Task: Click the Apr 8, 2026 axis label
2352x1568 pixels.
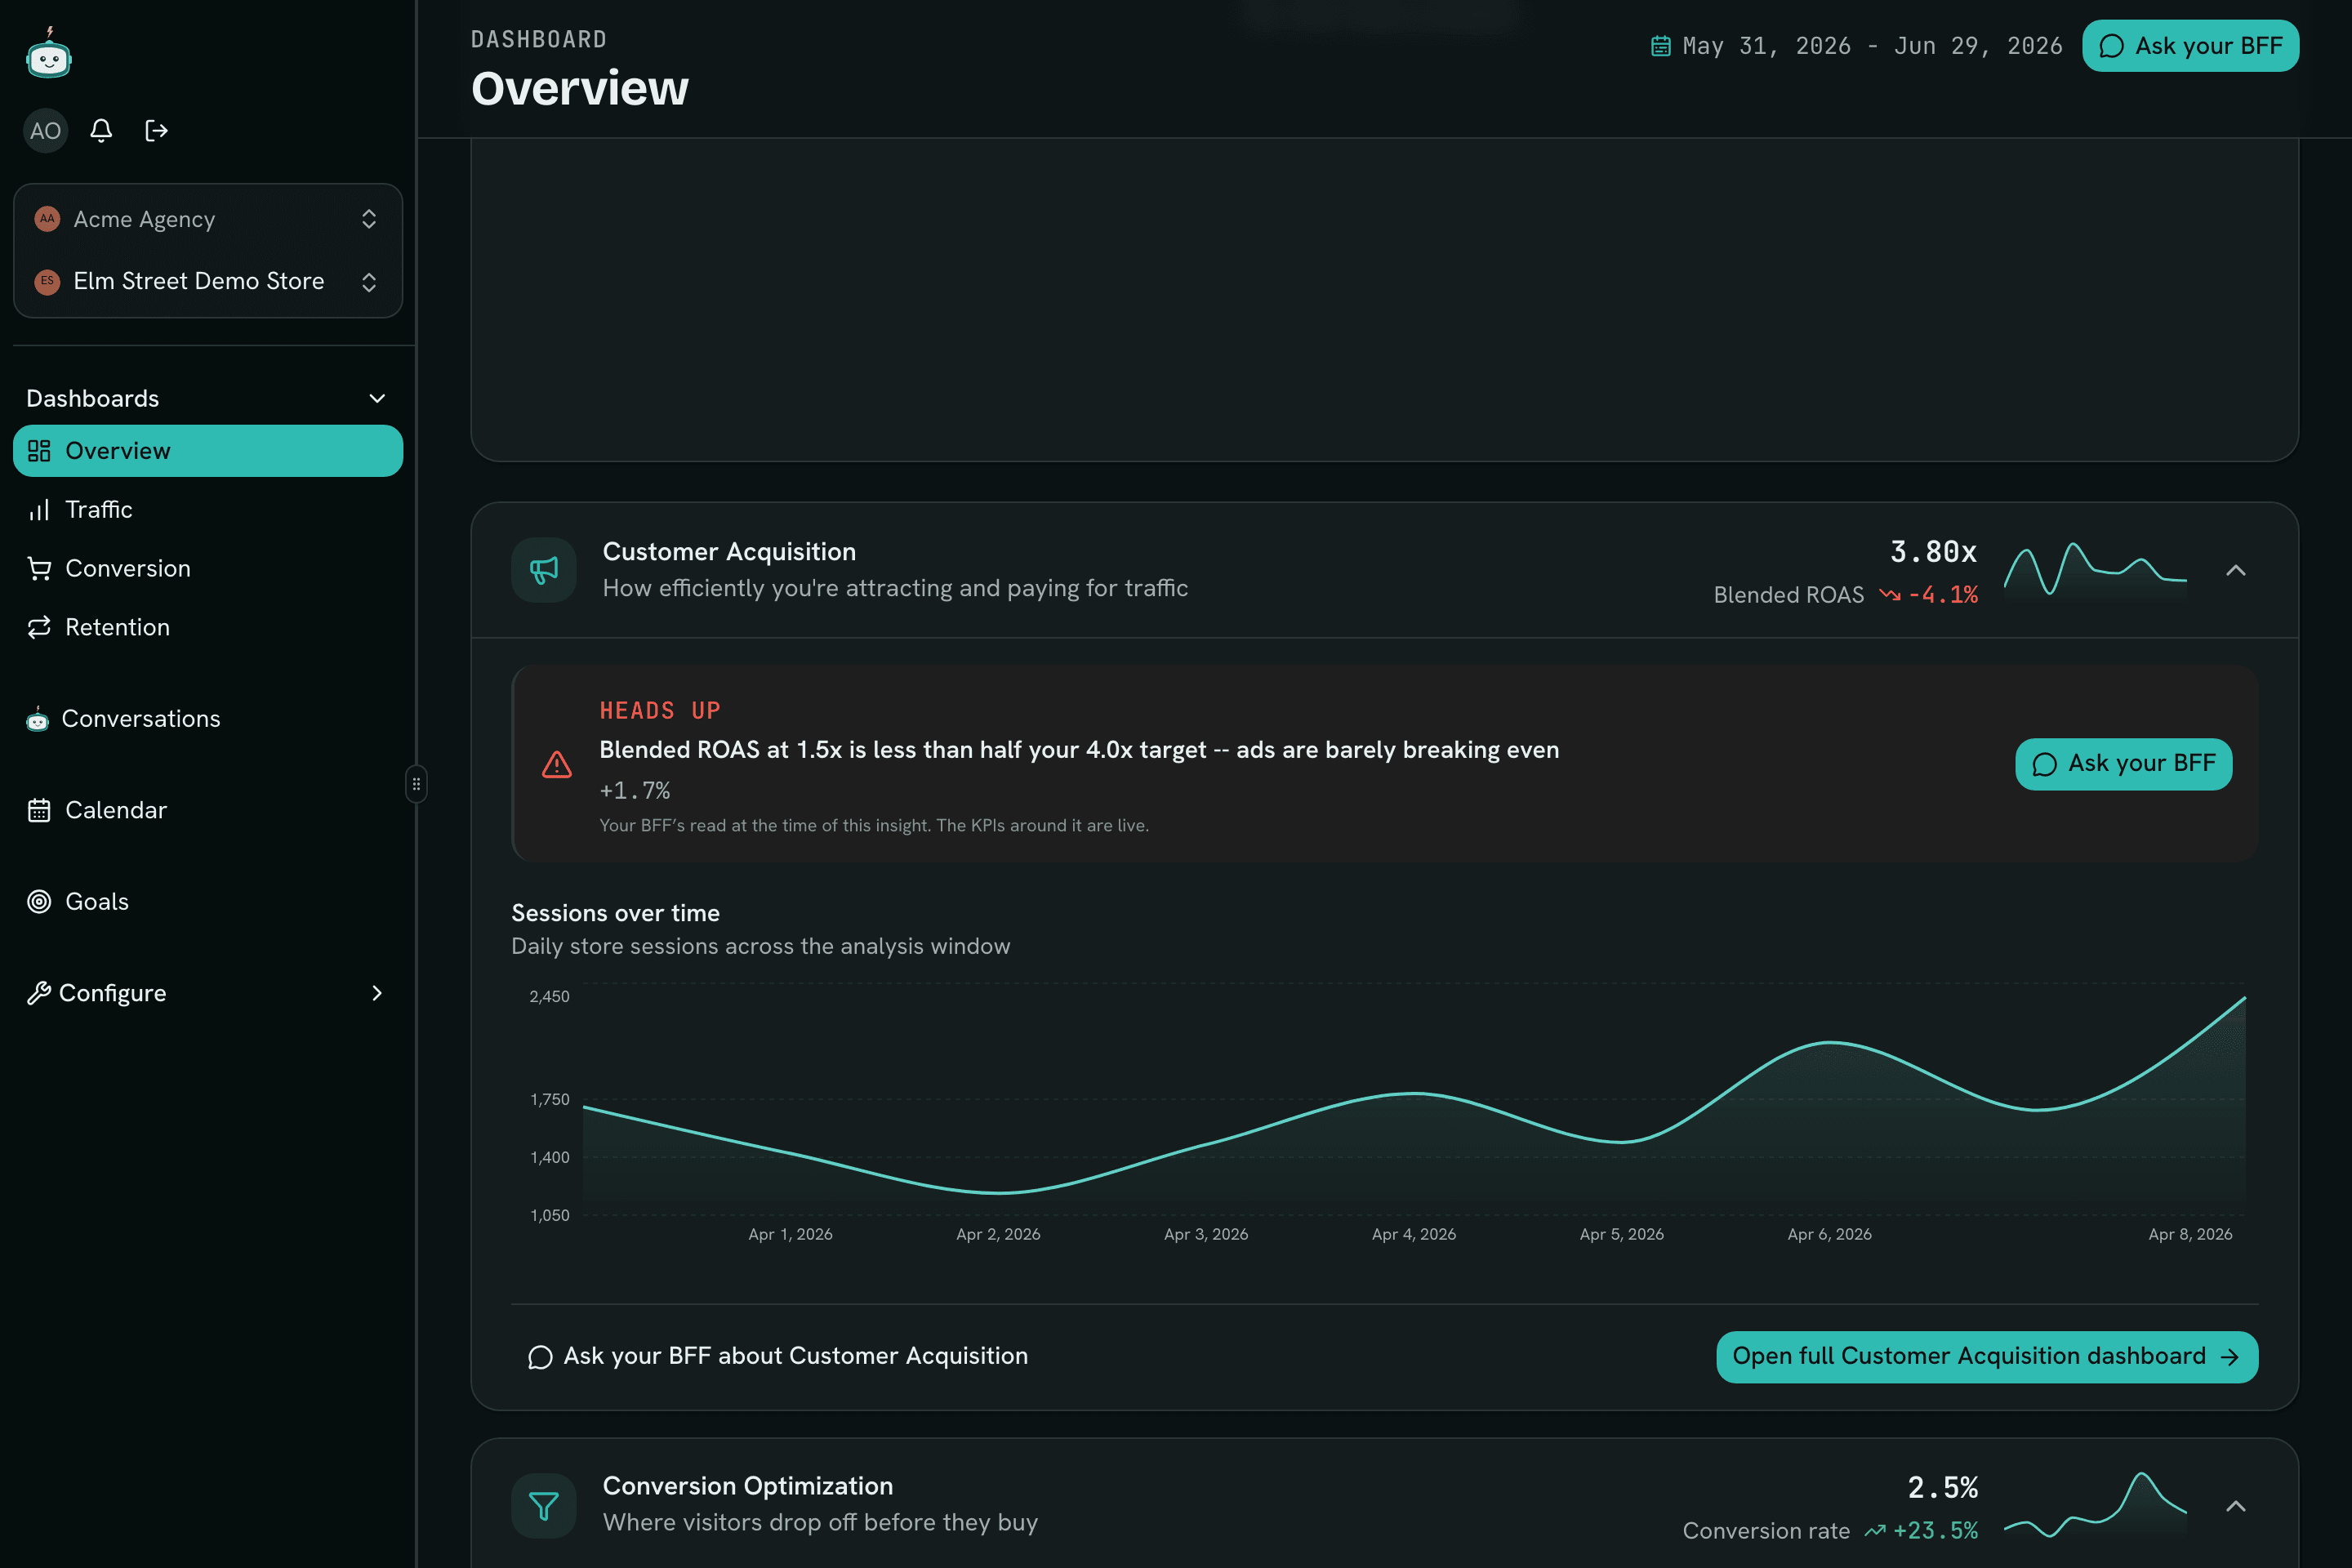Action: (x=2190, y=1234)
